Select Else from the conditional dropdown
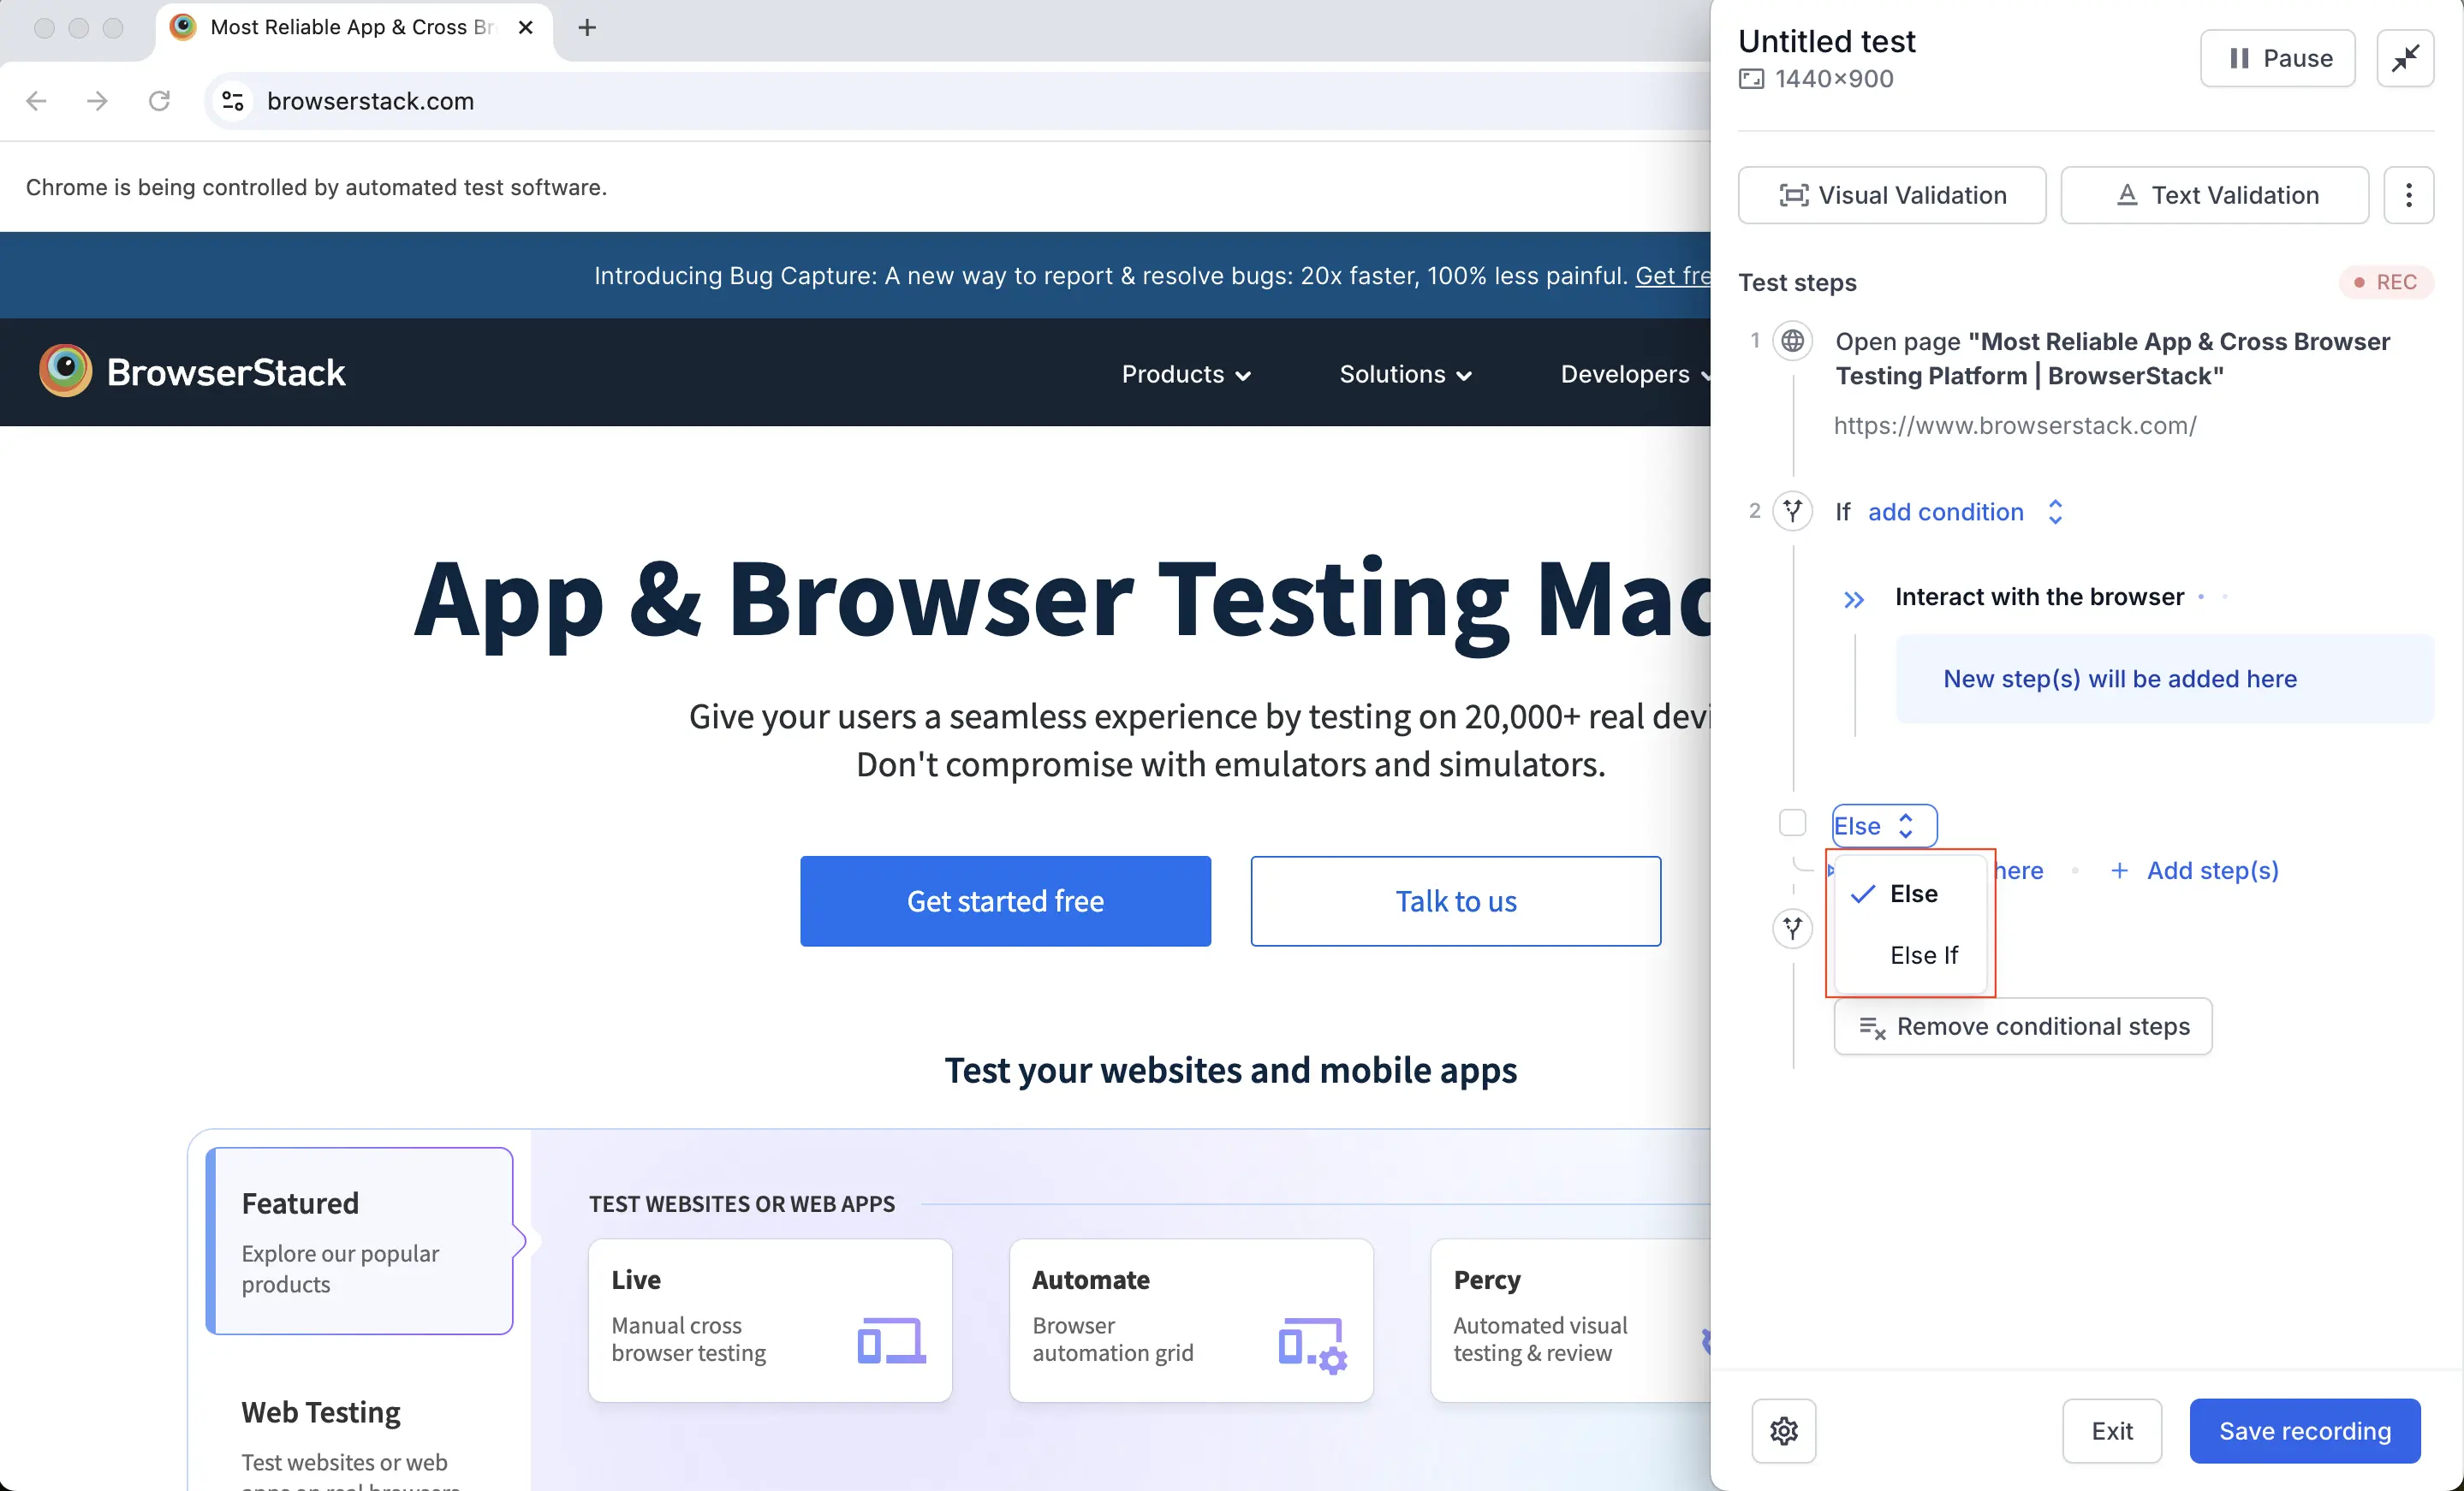 click(x=1913, y=893)
